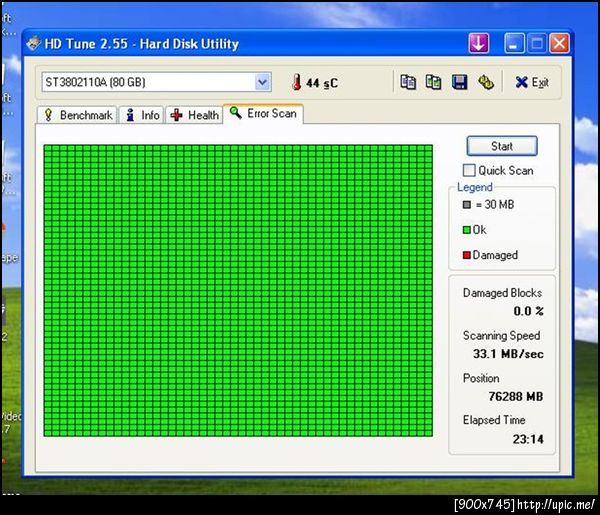Minimize the HD Tune window
Viewport: 600px width, 515px height.
click(515, 43)
